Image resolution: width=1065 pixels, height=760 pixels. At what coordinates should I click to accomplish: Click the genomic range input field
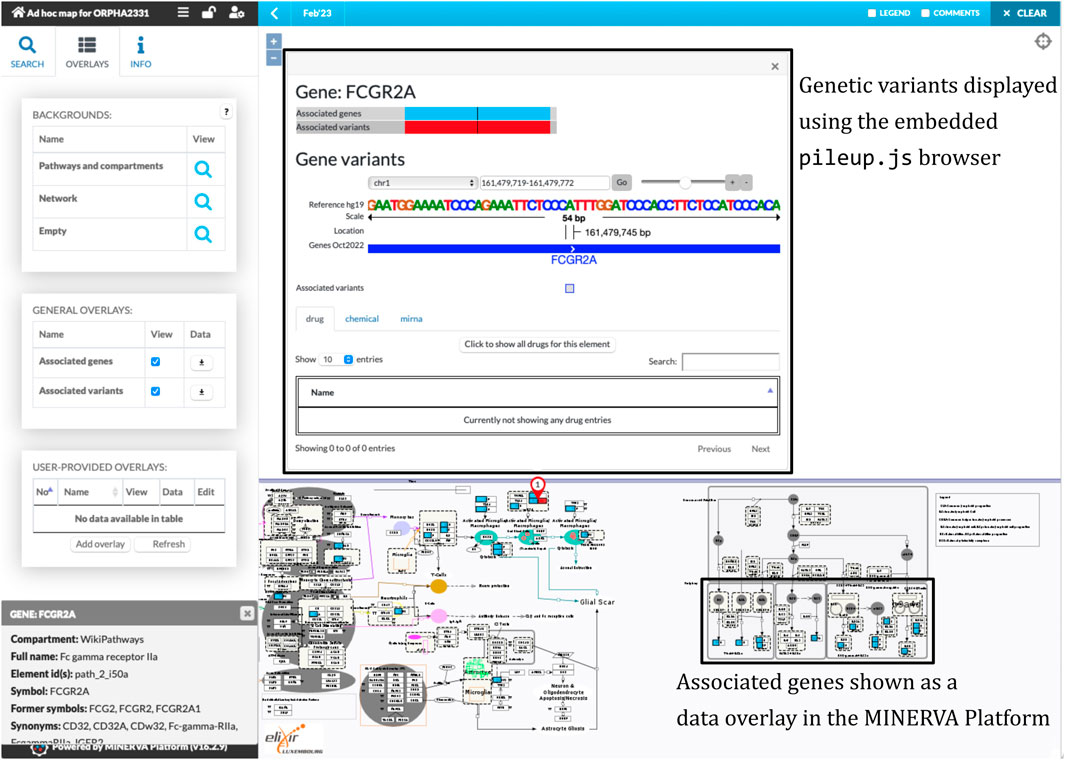[x=545, y=183]
